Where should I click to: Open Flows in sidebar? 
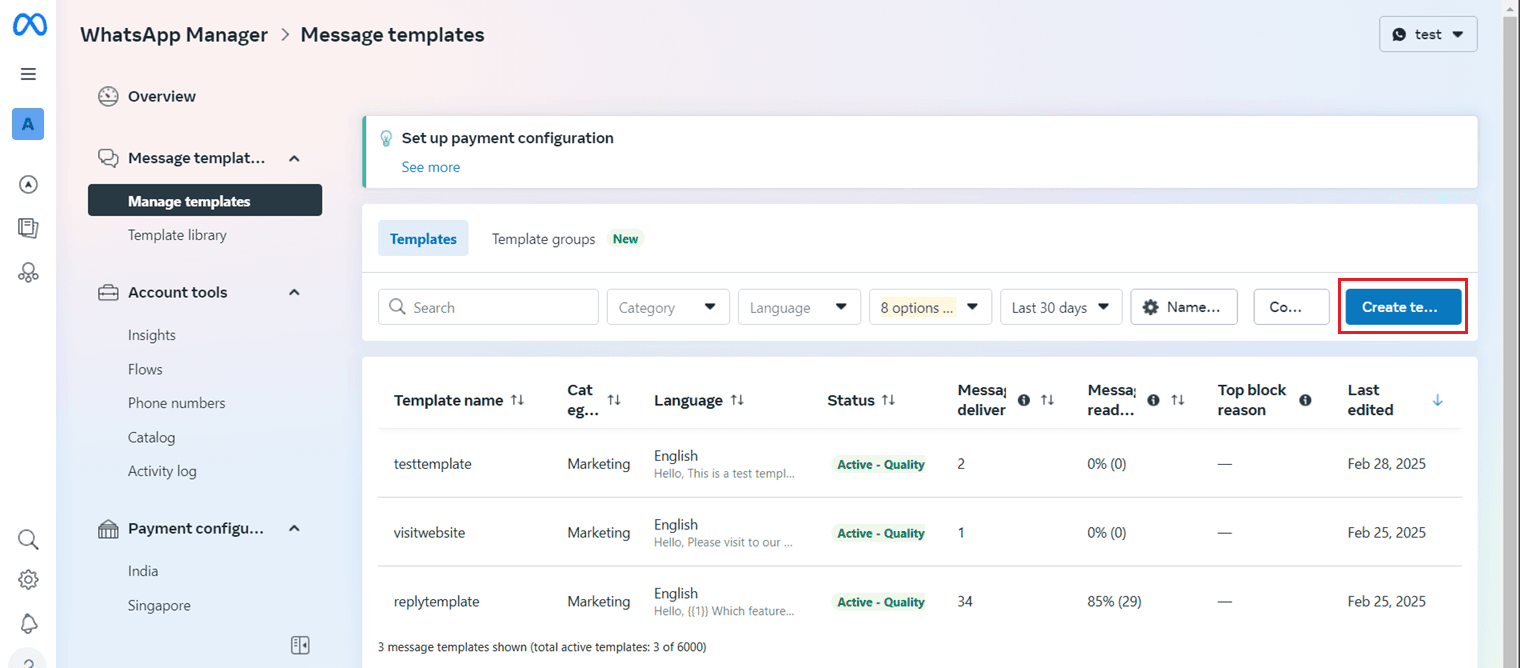tap(145, 369)
